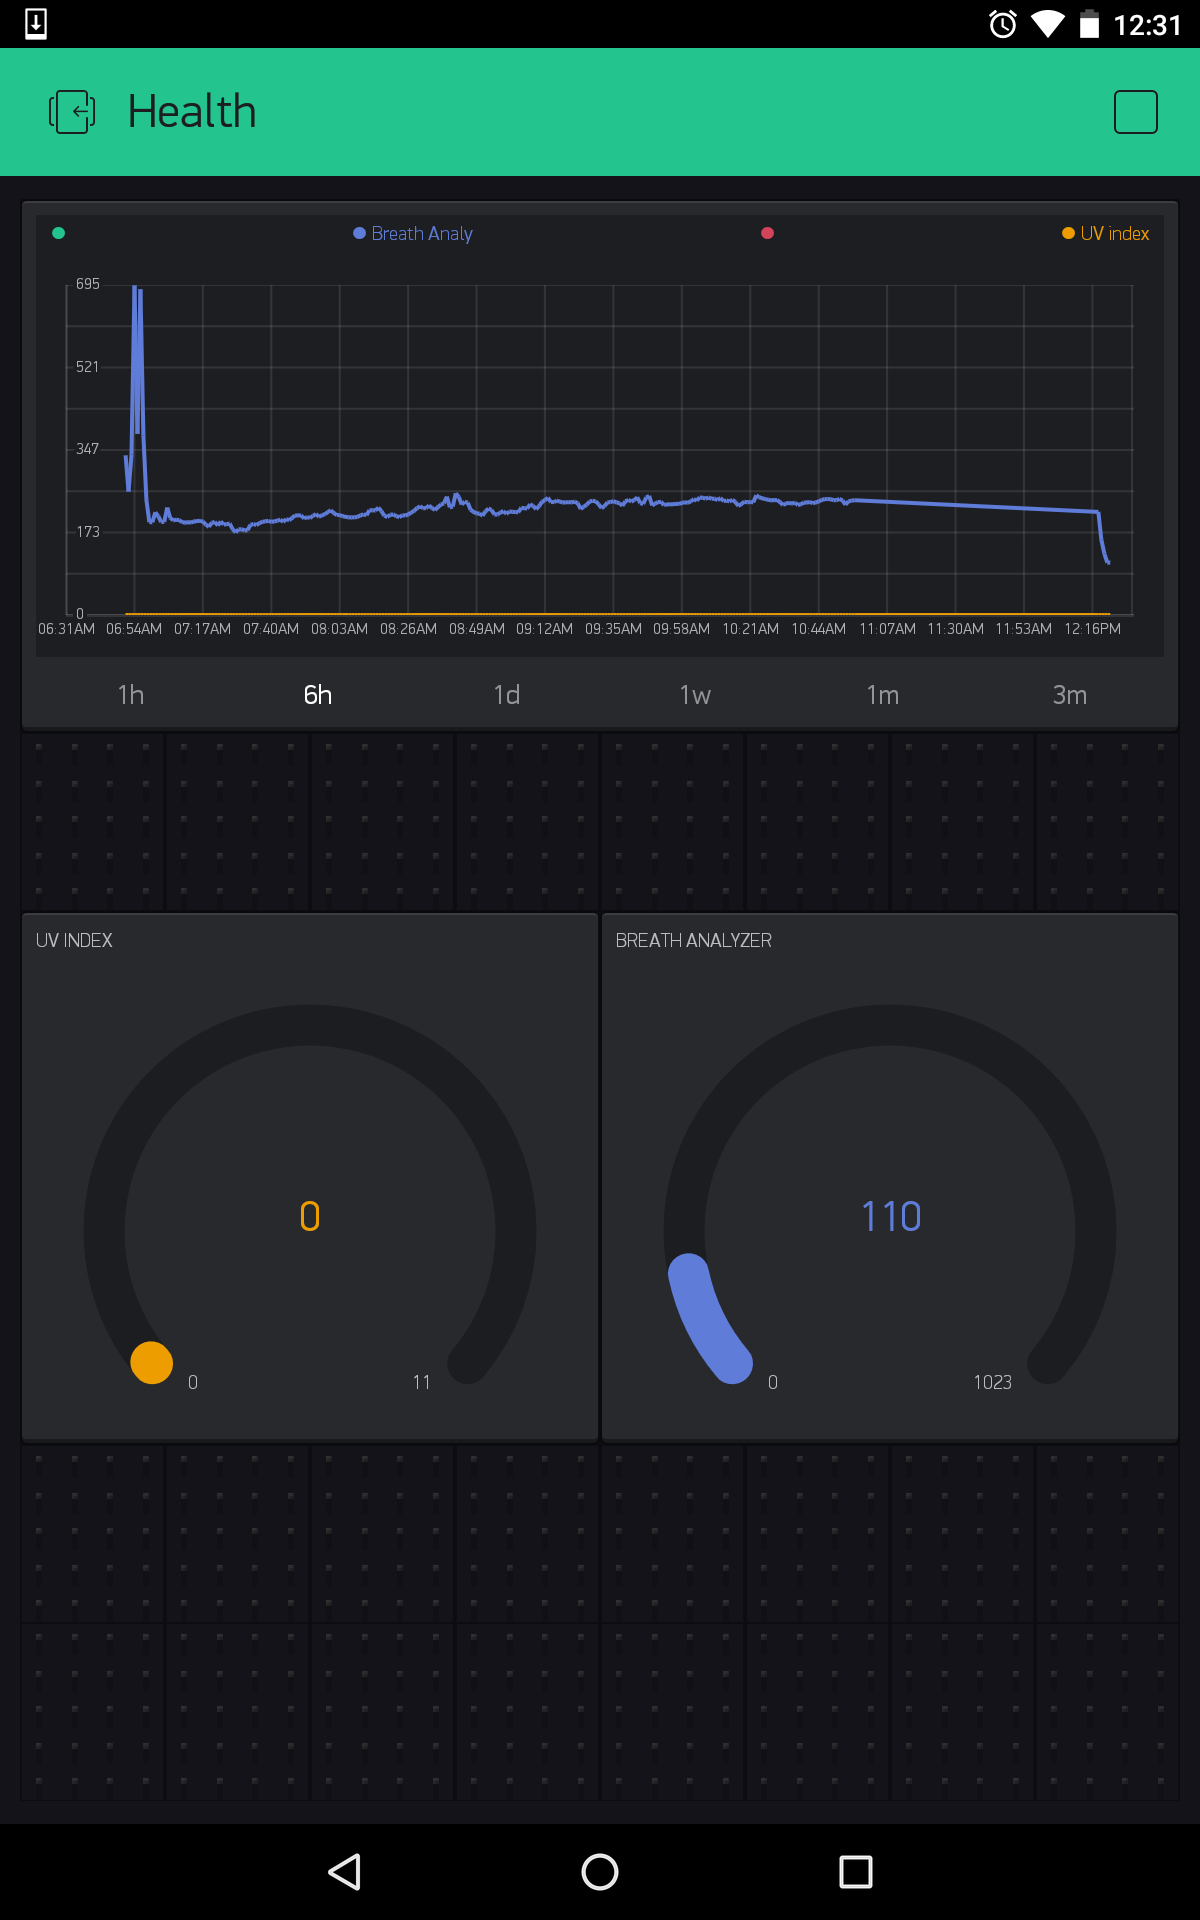Tap the stop square button in header

click(x=1136, y=111)
